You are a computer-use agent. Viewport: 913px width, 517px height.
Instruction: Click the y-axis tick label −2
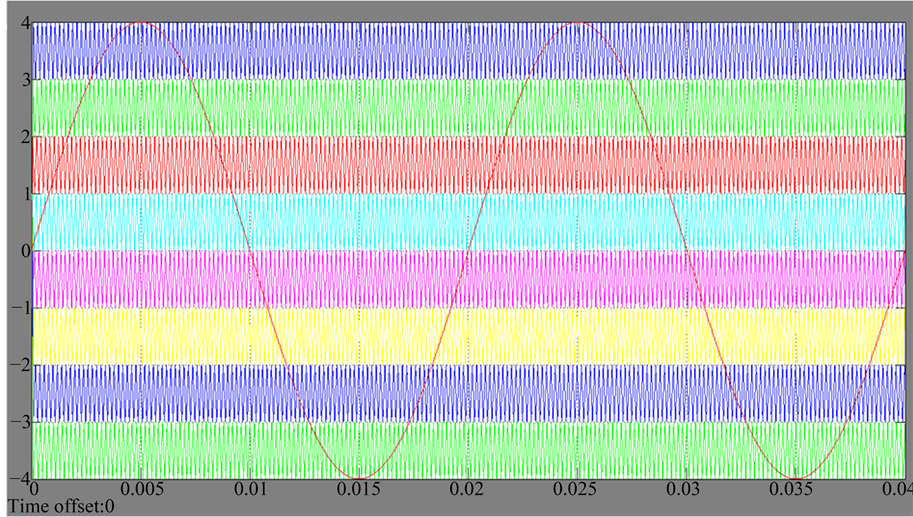click(16, 364)
